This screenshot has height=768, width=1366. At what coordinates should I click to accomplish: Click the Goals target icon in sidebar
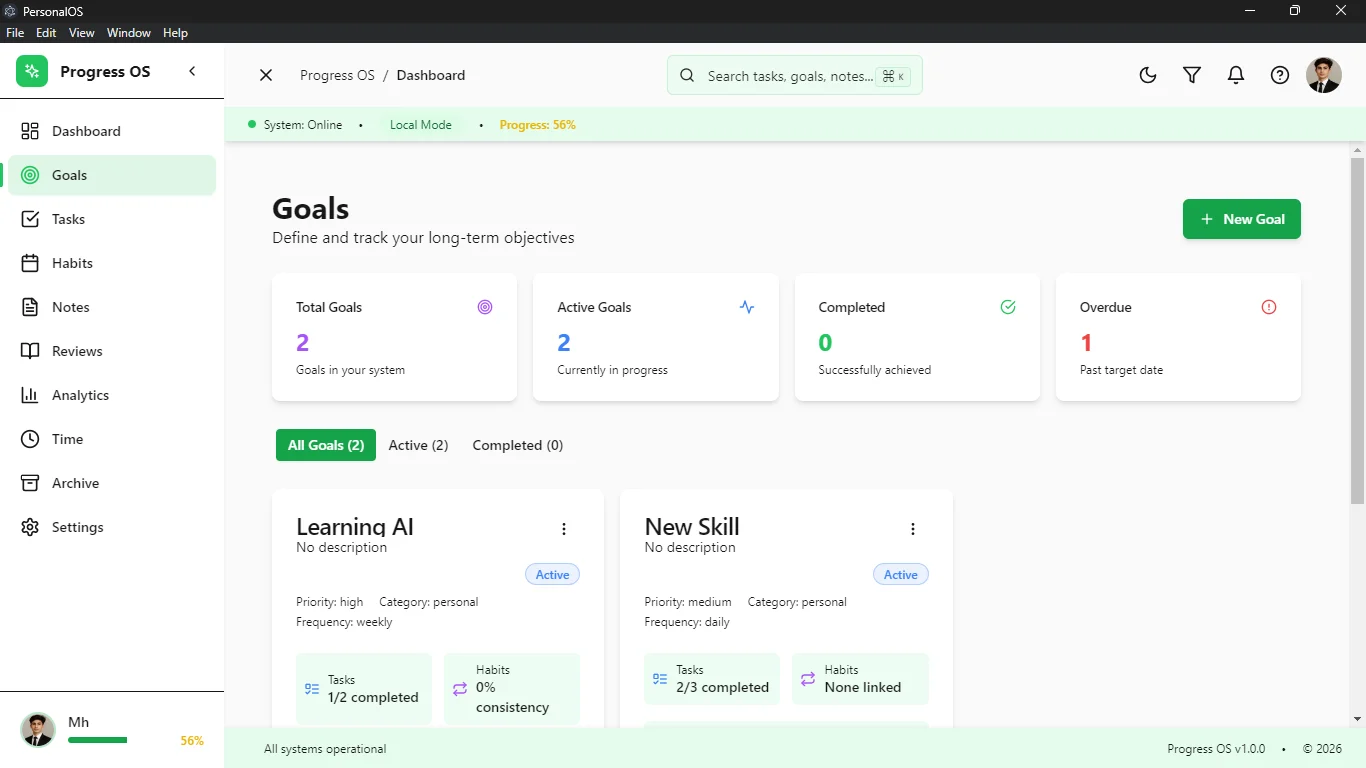click(31, 175)
